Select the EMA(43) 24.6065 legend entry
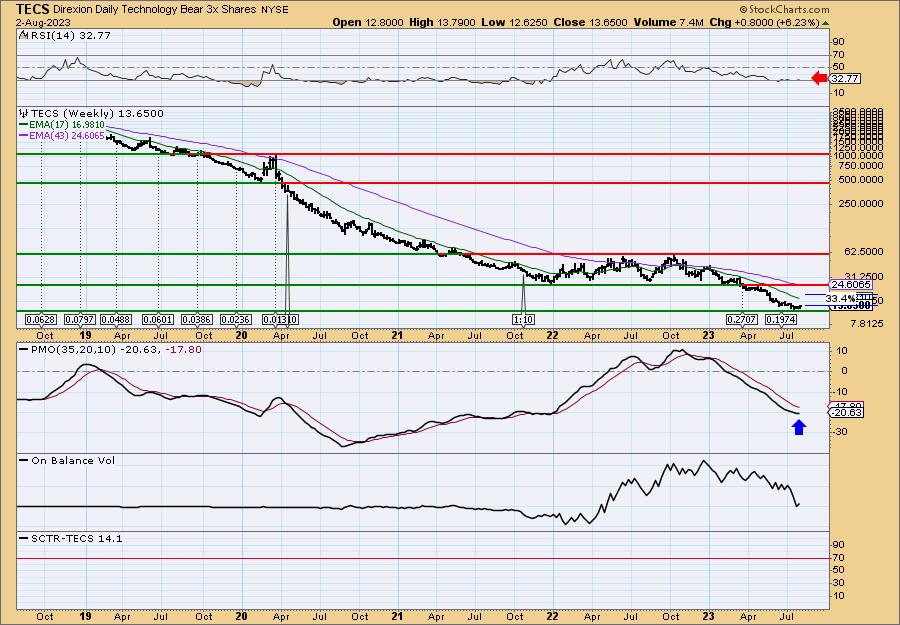This screenshot has width=900, height=625. coord(62,135)
